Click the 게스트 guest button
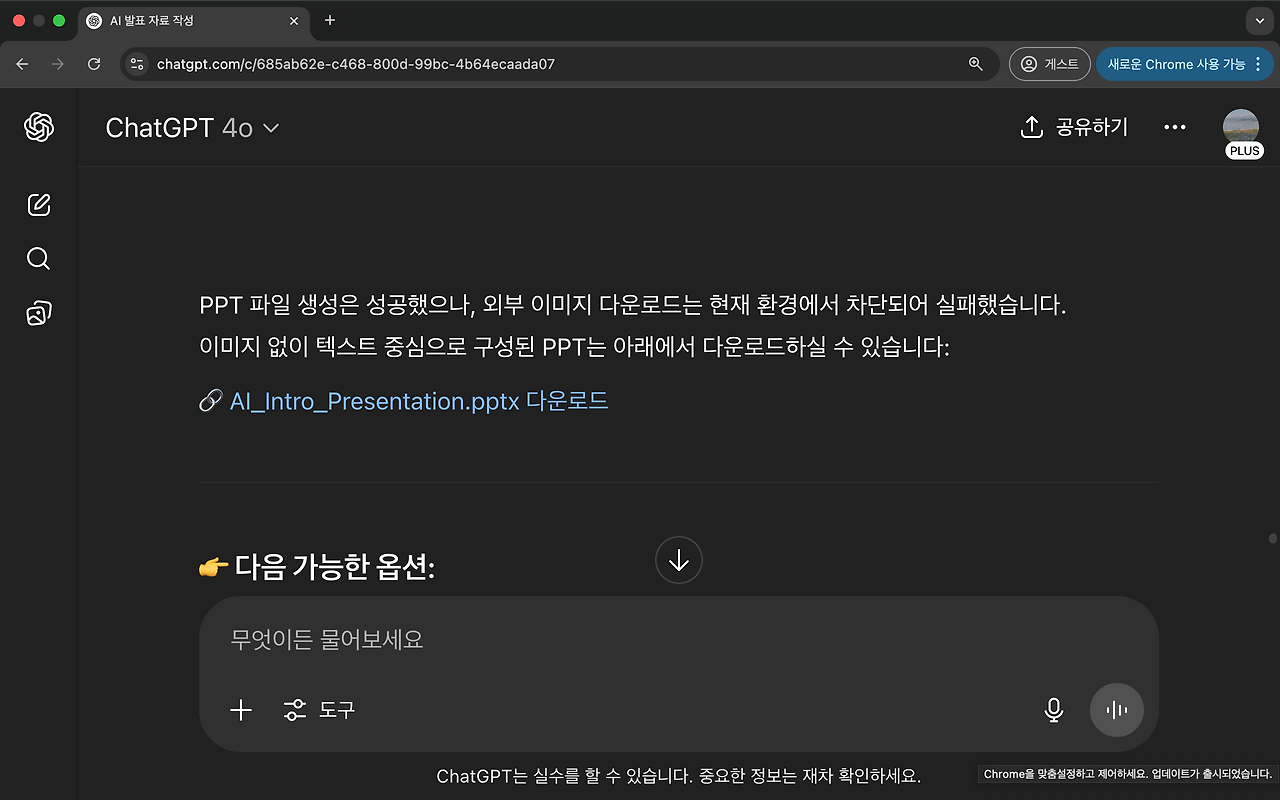The width and height of the screenshot is (1280, 800). pyautogui.click(x=1049, y=63)
